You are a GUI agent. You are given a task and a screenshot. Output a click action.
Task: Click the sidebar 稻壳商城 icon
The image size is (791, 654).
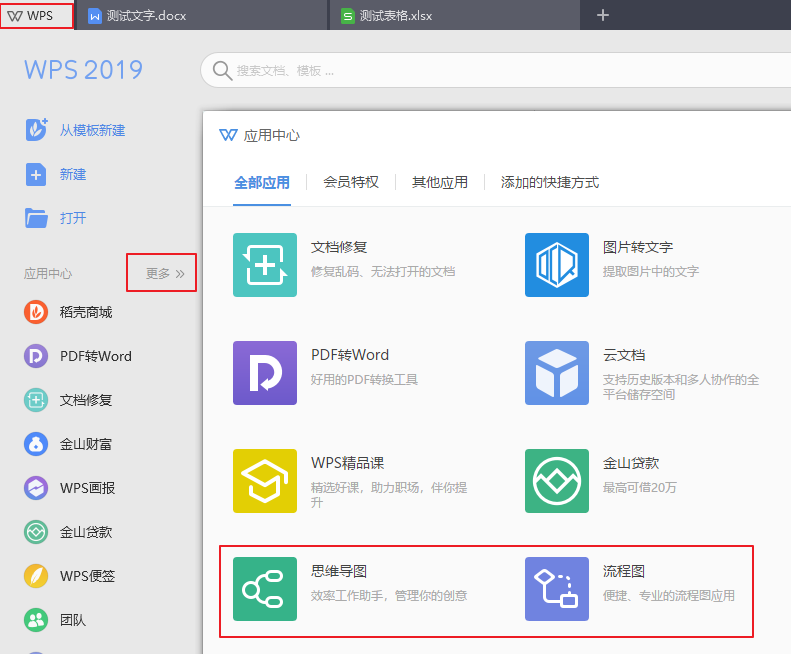(x=36, y=312)
